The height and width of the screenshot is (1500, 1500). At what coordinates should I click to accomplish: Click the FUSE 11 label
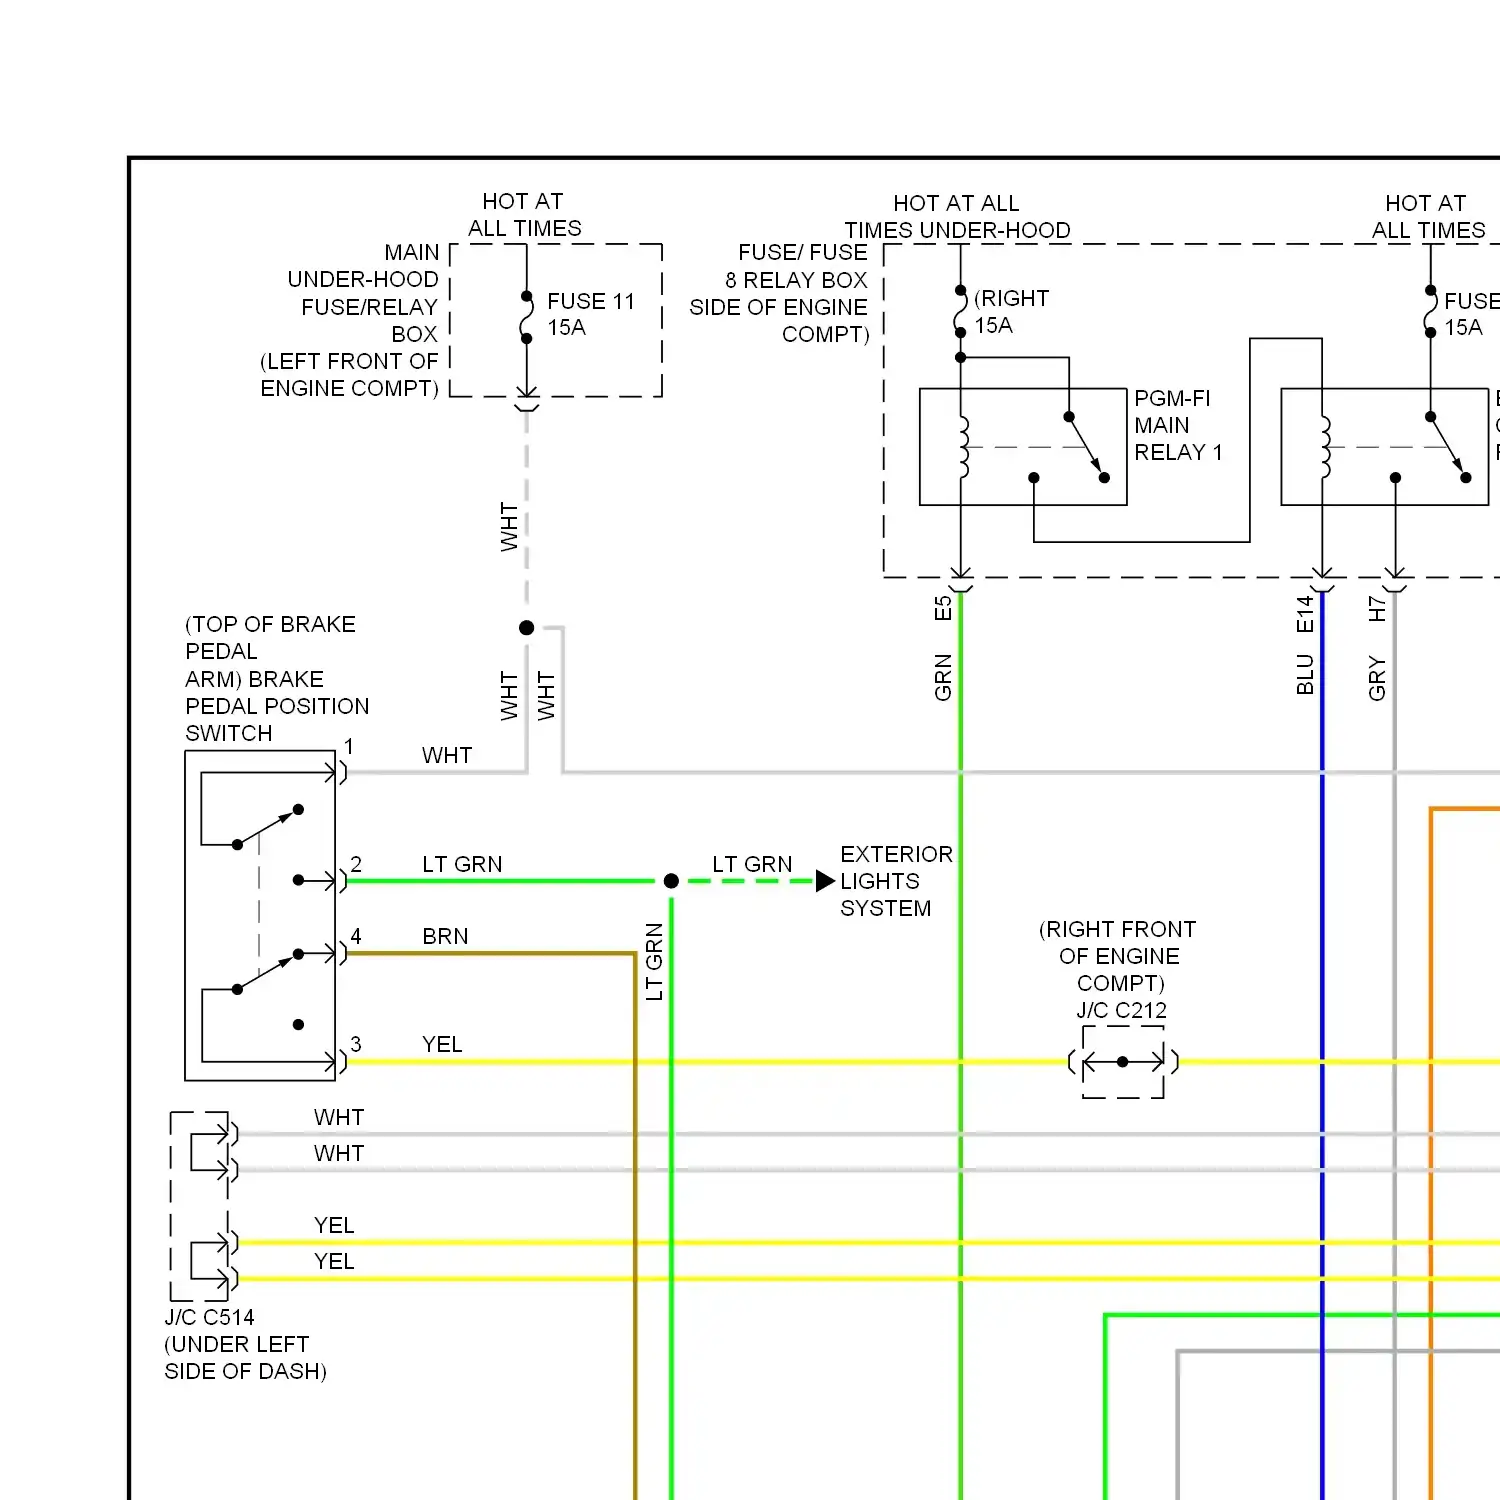pos(590,301)
